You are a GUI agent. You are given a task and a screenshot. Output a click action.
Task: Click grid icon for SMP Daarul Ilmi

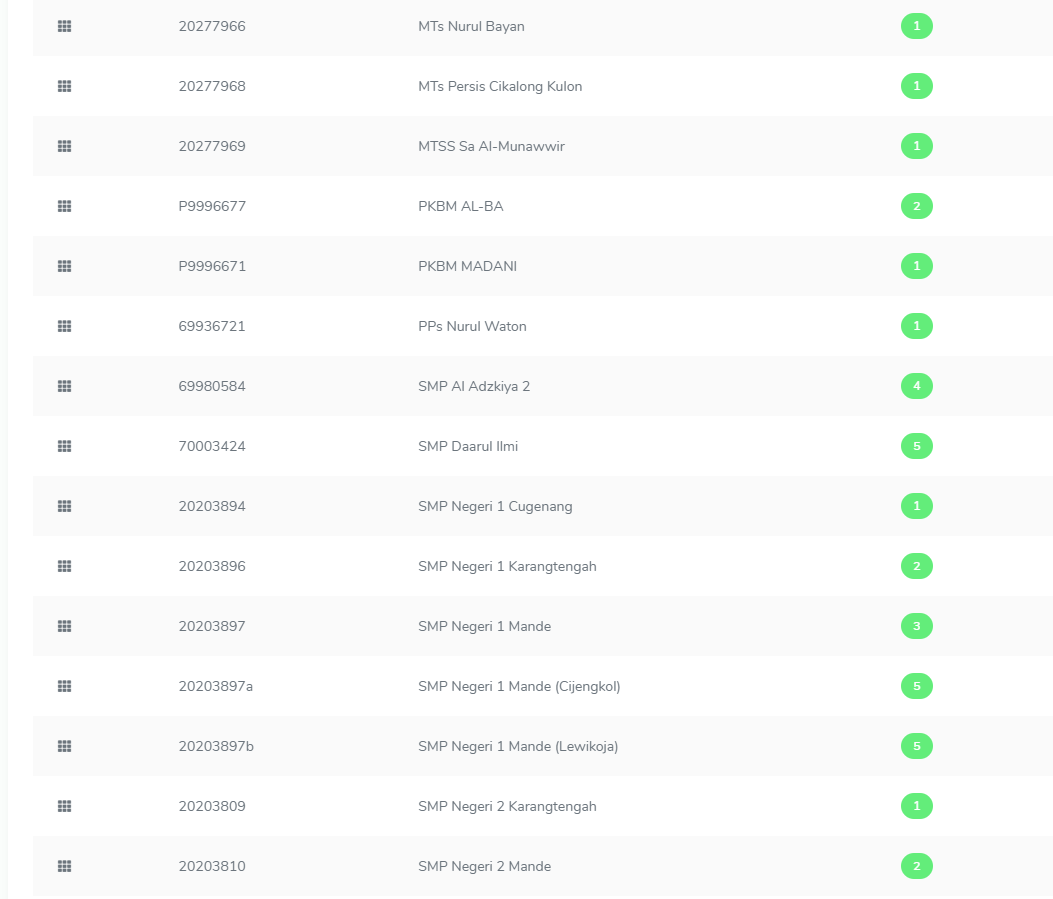click(64, 447)
